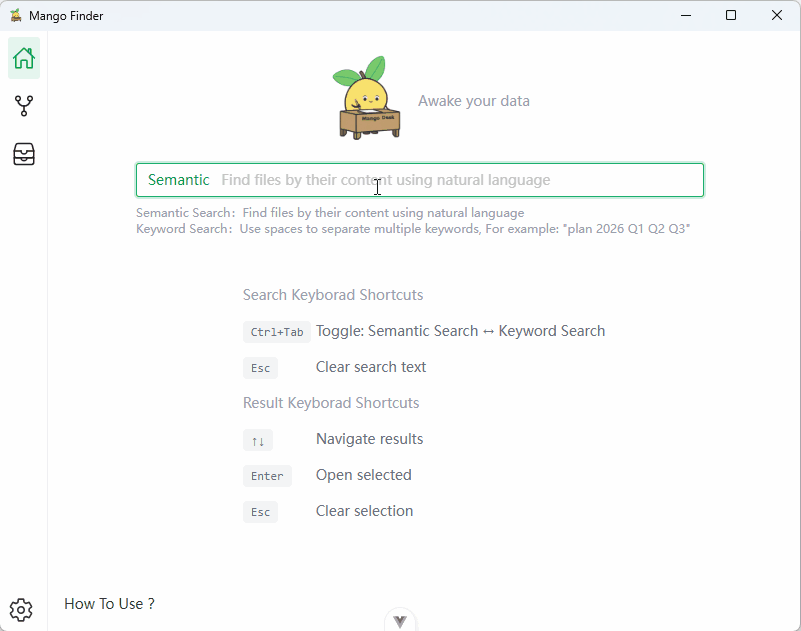
Task: Activate the highlighted Home navigation item
Action: click(x=23, y=58)
